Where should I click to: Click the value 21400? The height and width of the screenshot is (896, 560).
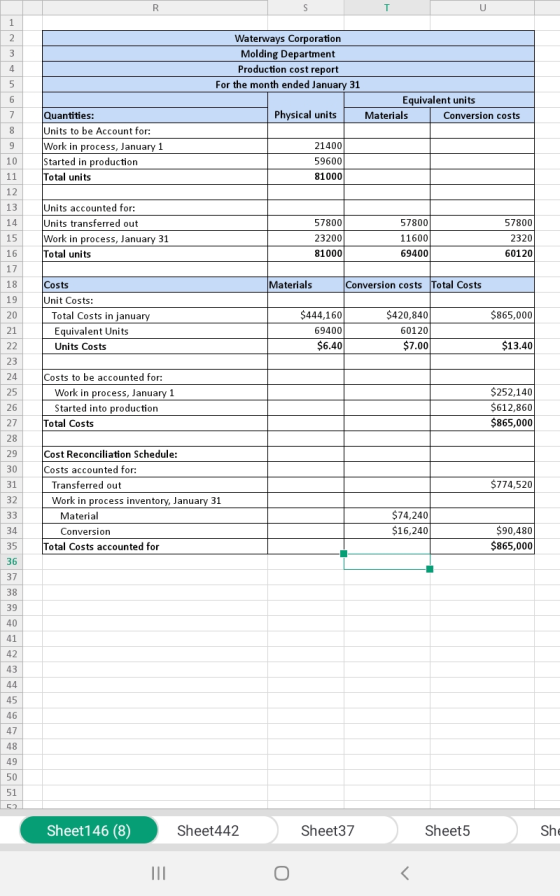click(x=328, y=146)
